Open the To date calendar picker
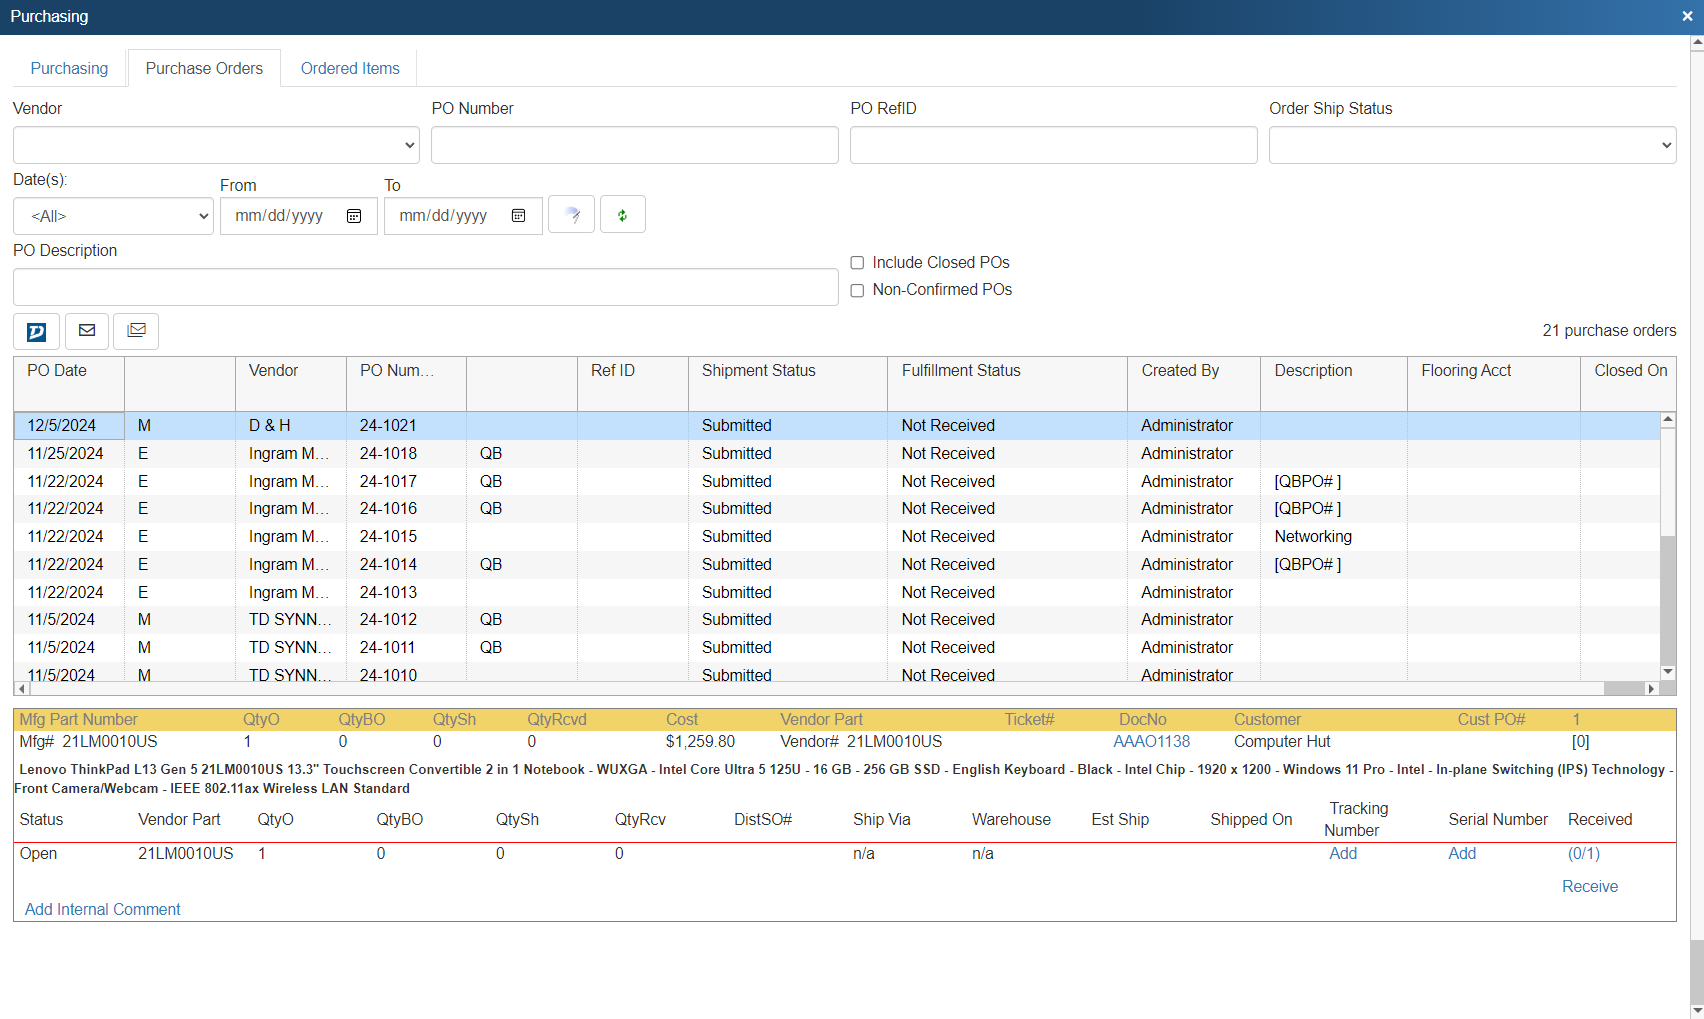 [518, 216]
